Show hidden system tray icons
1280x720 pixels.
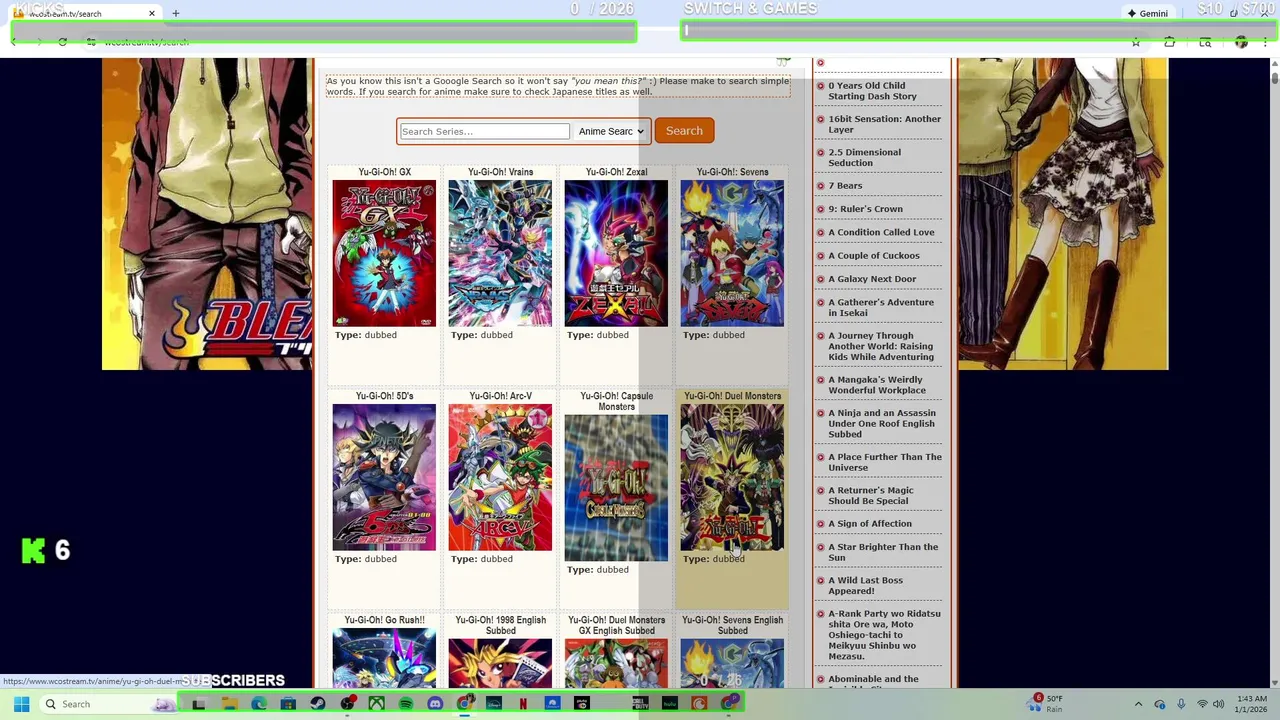pos(1138,704)
